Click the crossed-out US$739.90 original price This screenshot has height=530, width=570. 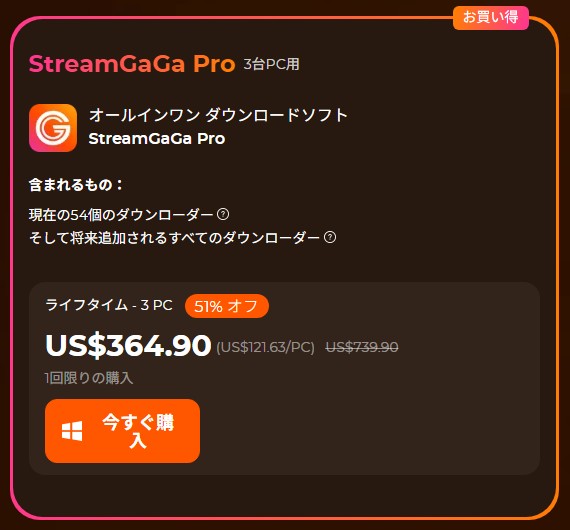point(362,347)
